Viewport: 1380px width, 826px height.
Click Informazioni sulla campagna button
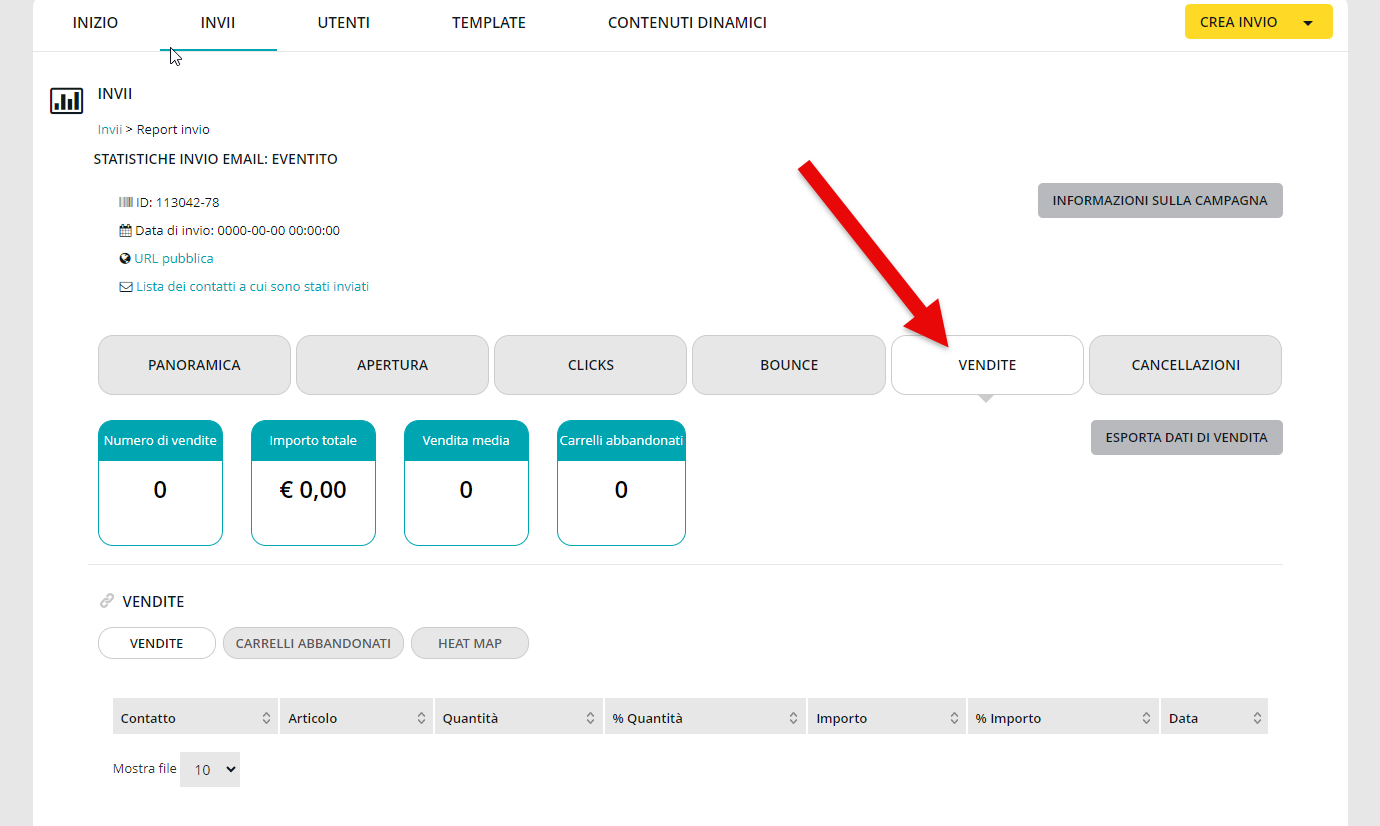click(x=1159, y=200)
